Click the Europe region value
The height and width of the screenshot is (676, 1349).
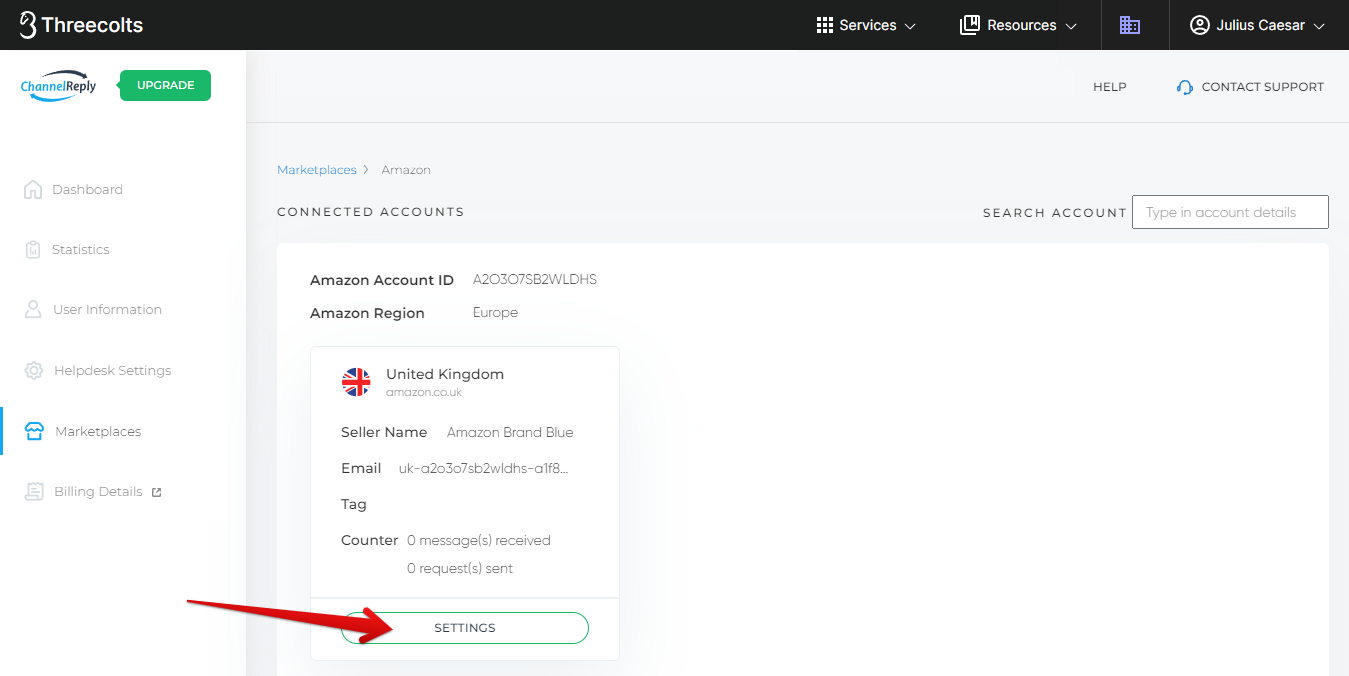pos(495,313)
